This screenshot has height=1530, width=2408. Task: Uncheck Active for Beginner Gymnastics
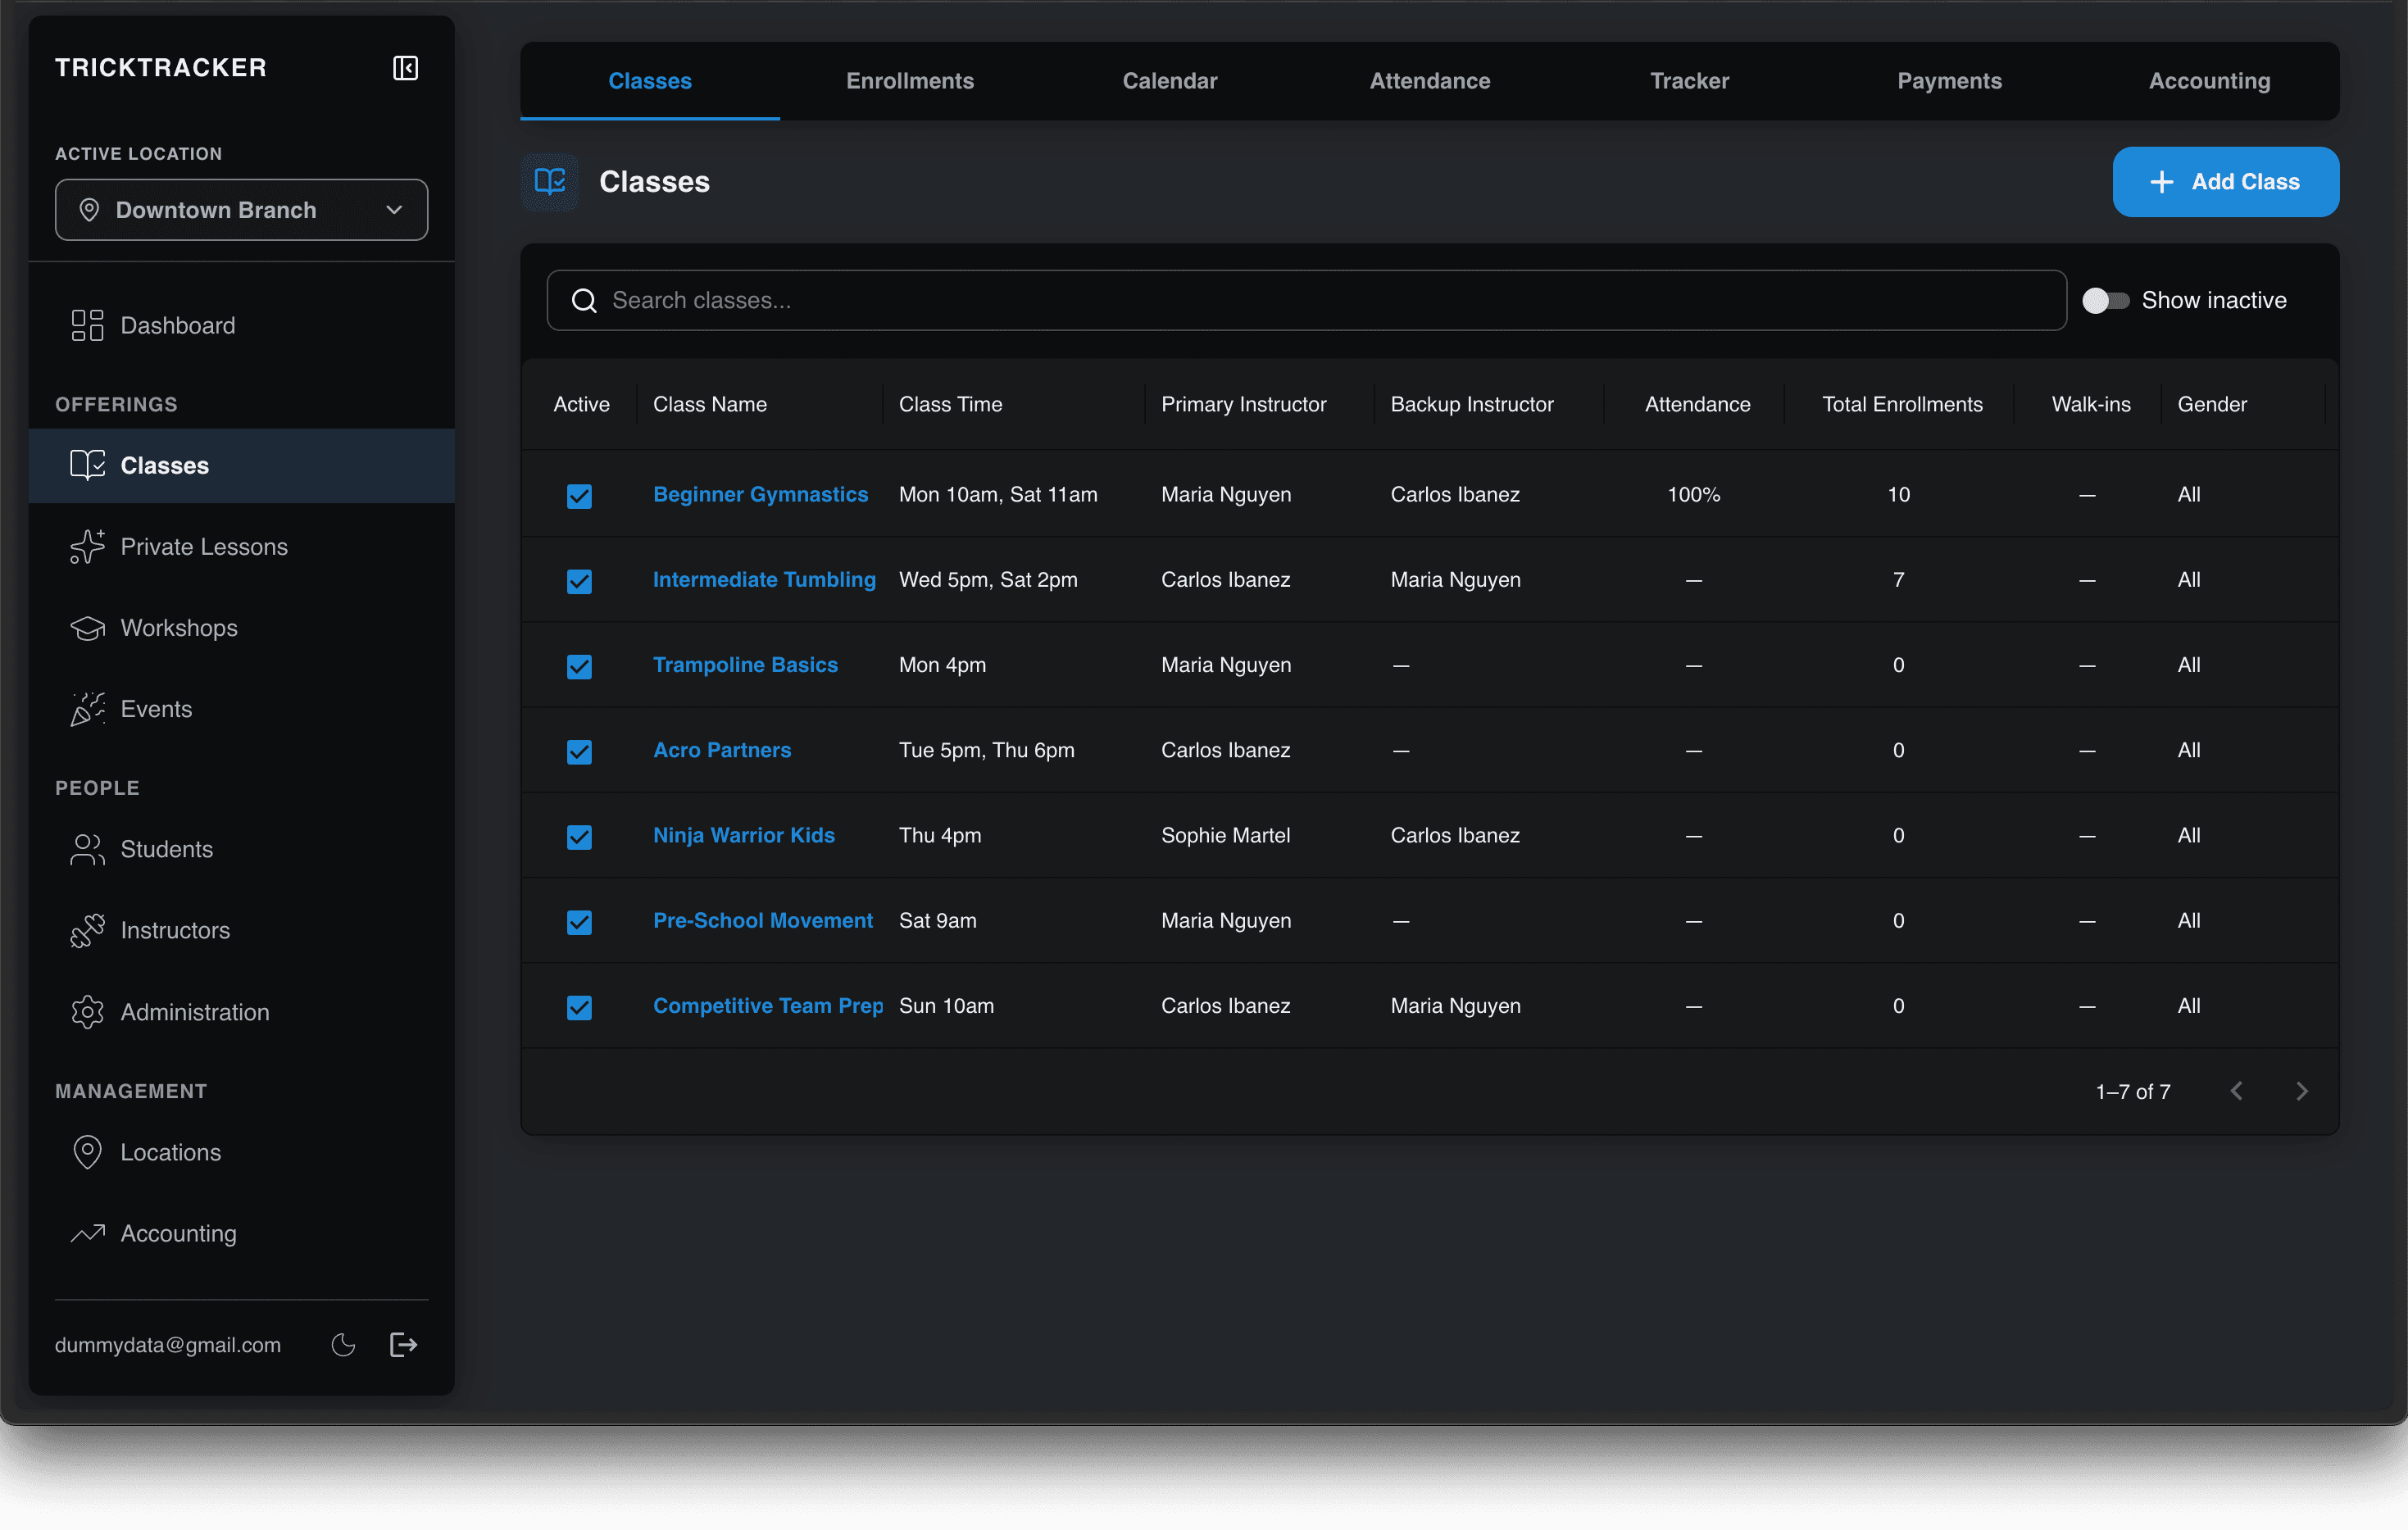point(579,495)
